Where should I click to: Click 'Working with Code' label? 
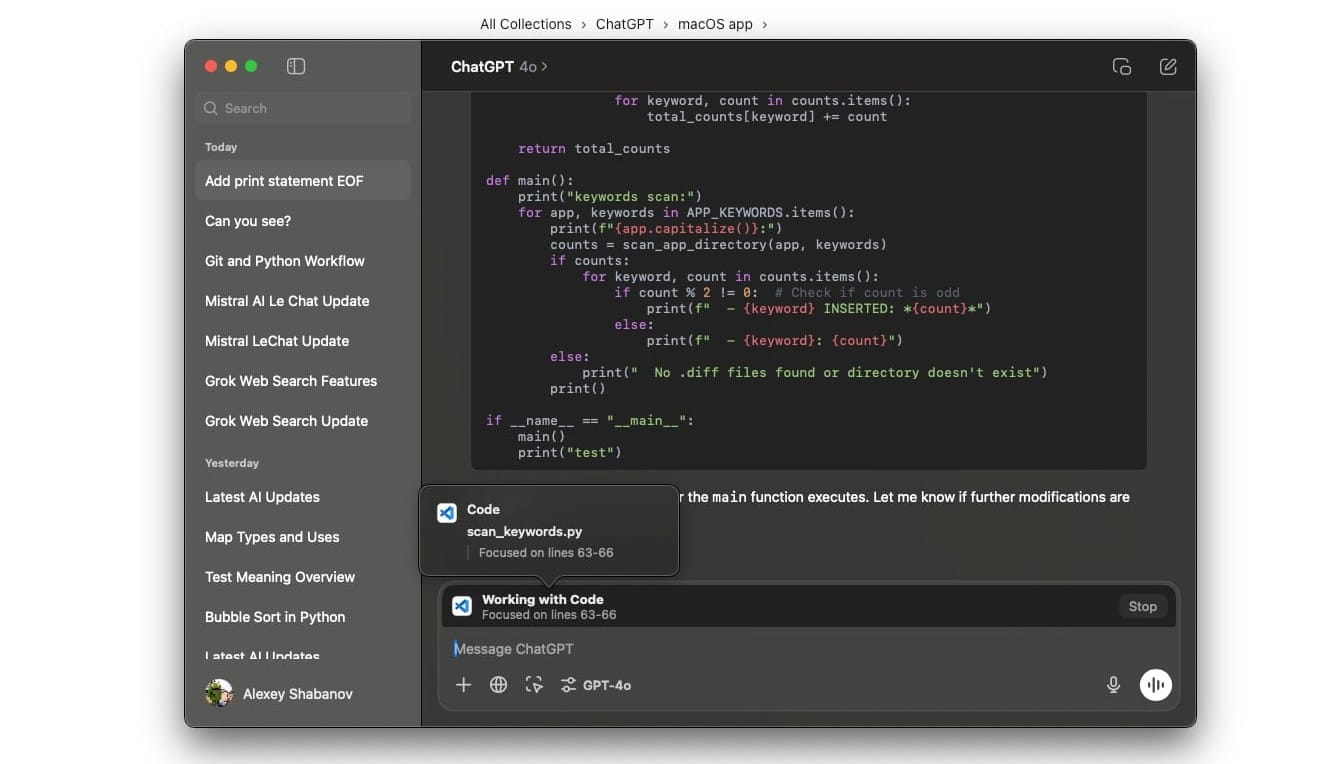542,600
